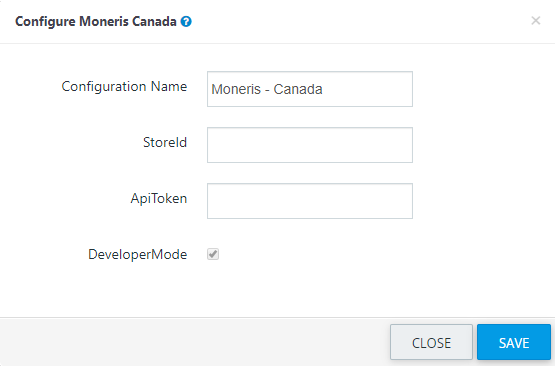This screenshot has height=366, width=555.
Task: Dismiss dialog with the top-right X icon
Action: pyautogui.click(x=536, y=21)
